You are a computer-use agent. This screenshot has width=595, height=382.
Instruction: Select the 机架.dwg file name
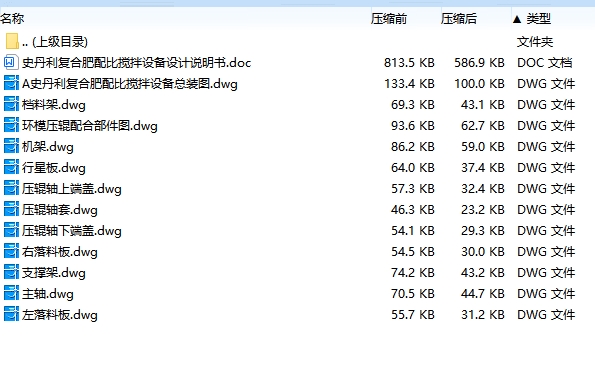[47, 147]
